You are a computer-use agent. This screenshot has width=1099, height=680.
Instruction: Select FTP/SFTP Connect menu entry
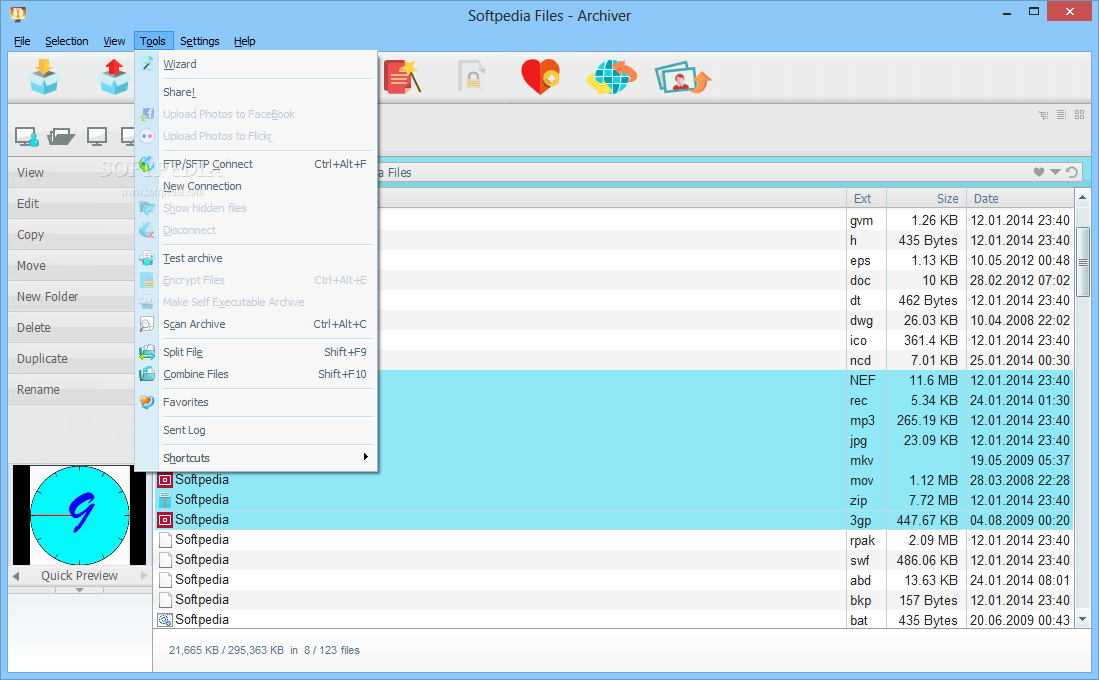pyautogui.click(x=257, y=164)
